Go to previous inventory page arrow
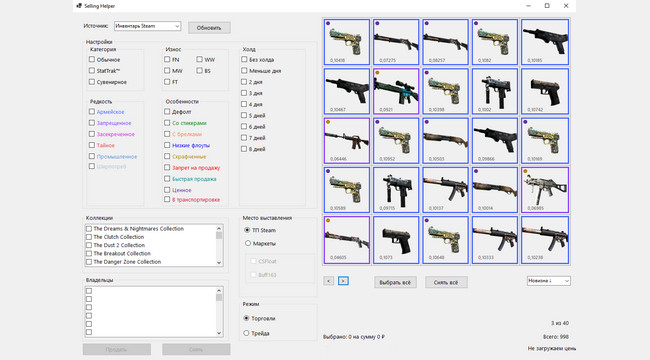Viewport: 650px width, 360px height. pyautogui.click(x=329, y=281)
